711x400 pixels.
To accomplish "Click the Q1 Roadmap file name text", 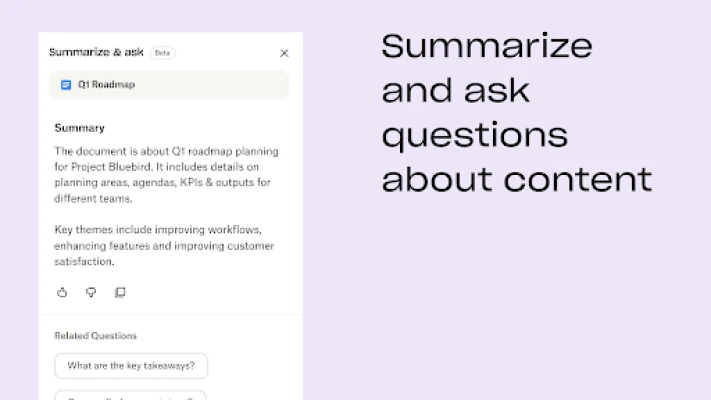I will [106, 85].
